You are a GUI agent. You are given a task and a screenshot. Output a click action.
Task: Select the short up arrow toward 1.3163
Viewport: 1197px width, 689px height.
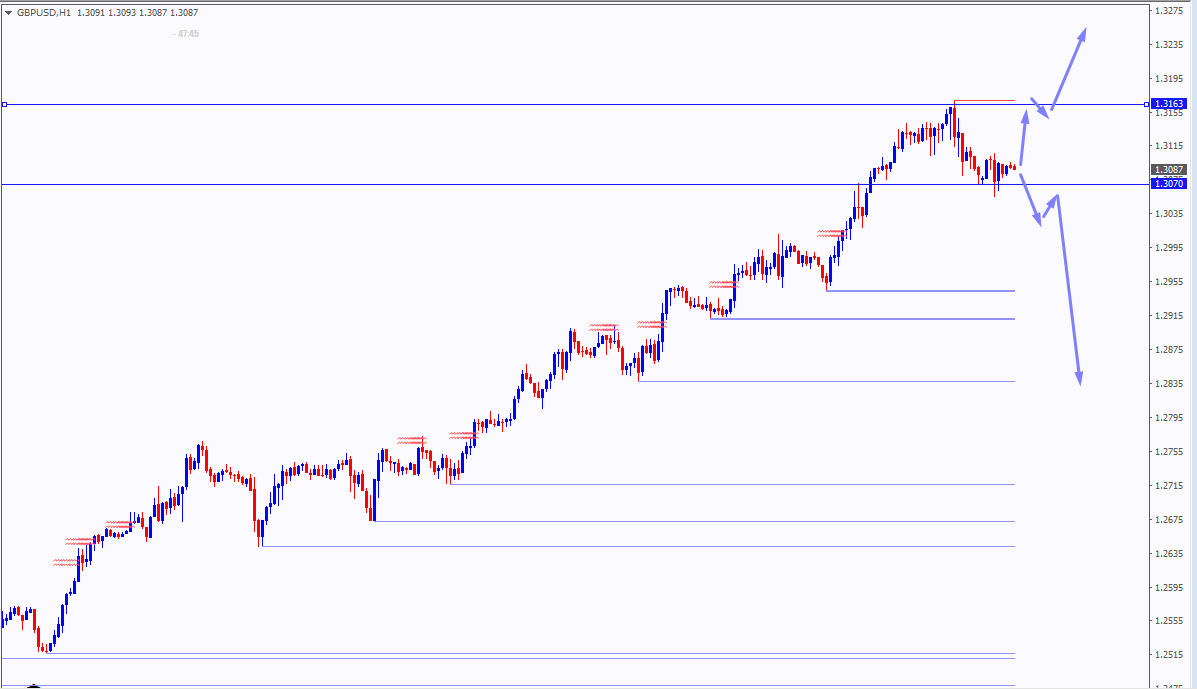coord(1024,137)
